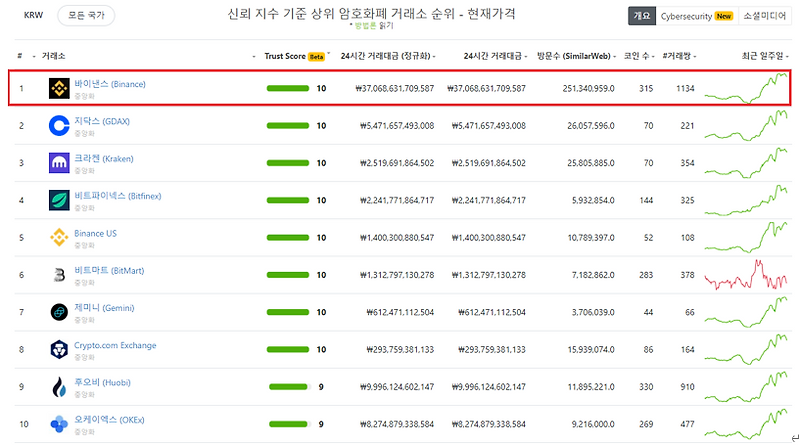
Task: Open the 지닥스 (GDAX) exchange link
Action: point(102,121)
